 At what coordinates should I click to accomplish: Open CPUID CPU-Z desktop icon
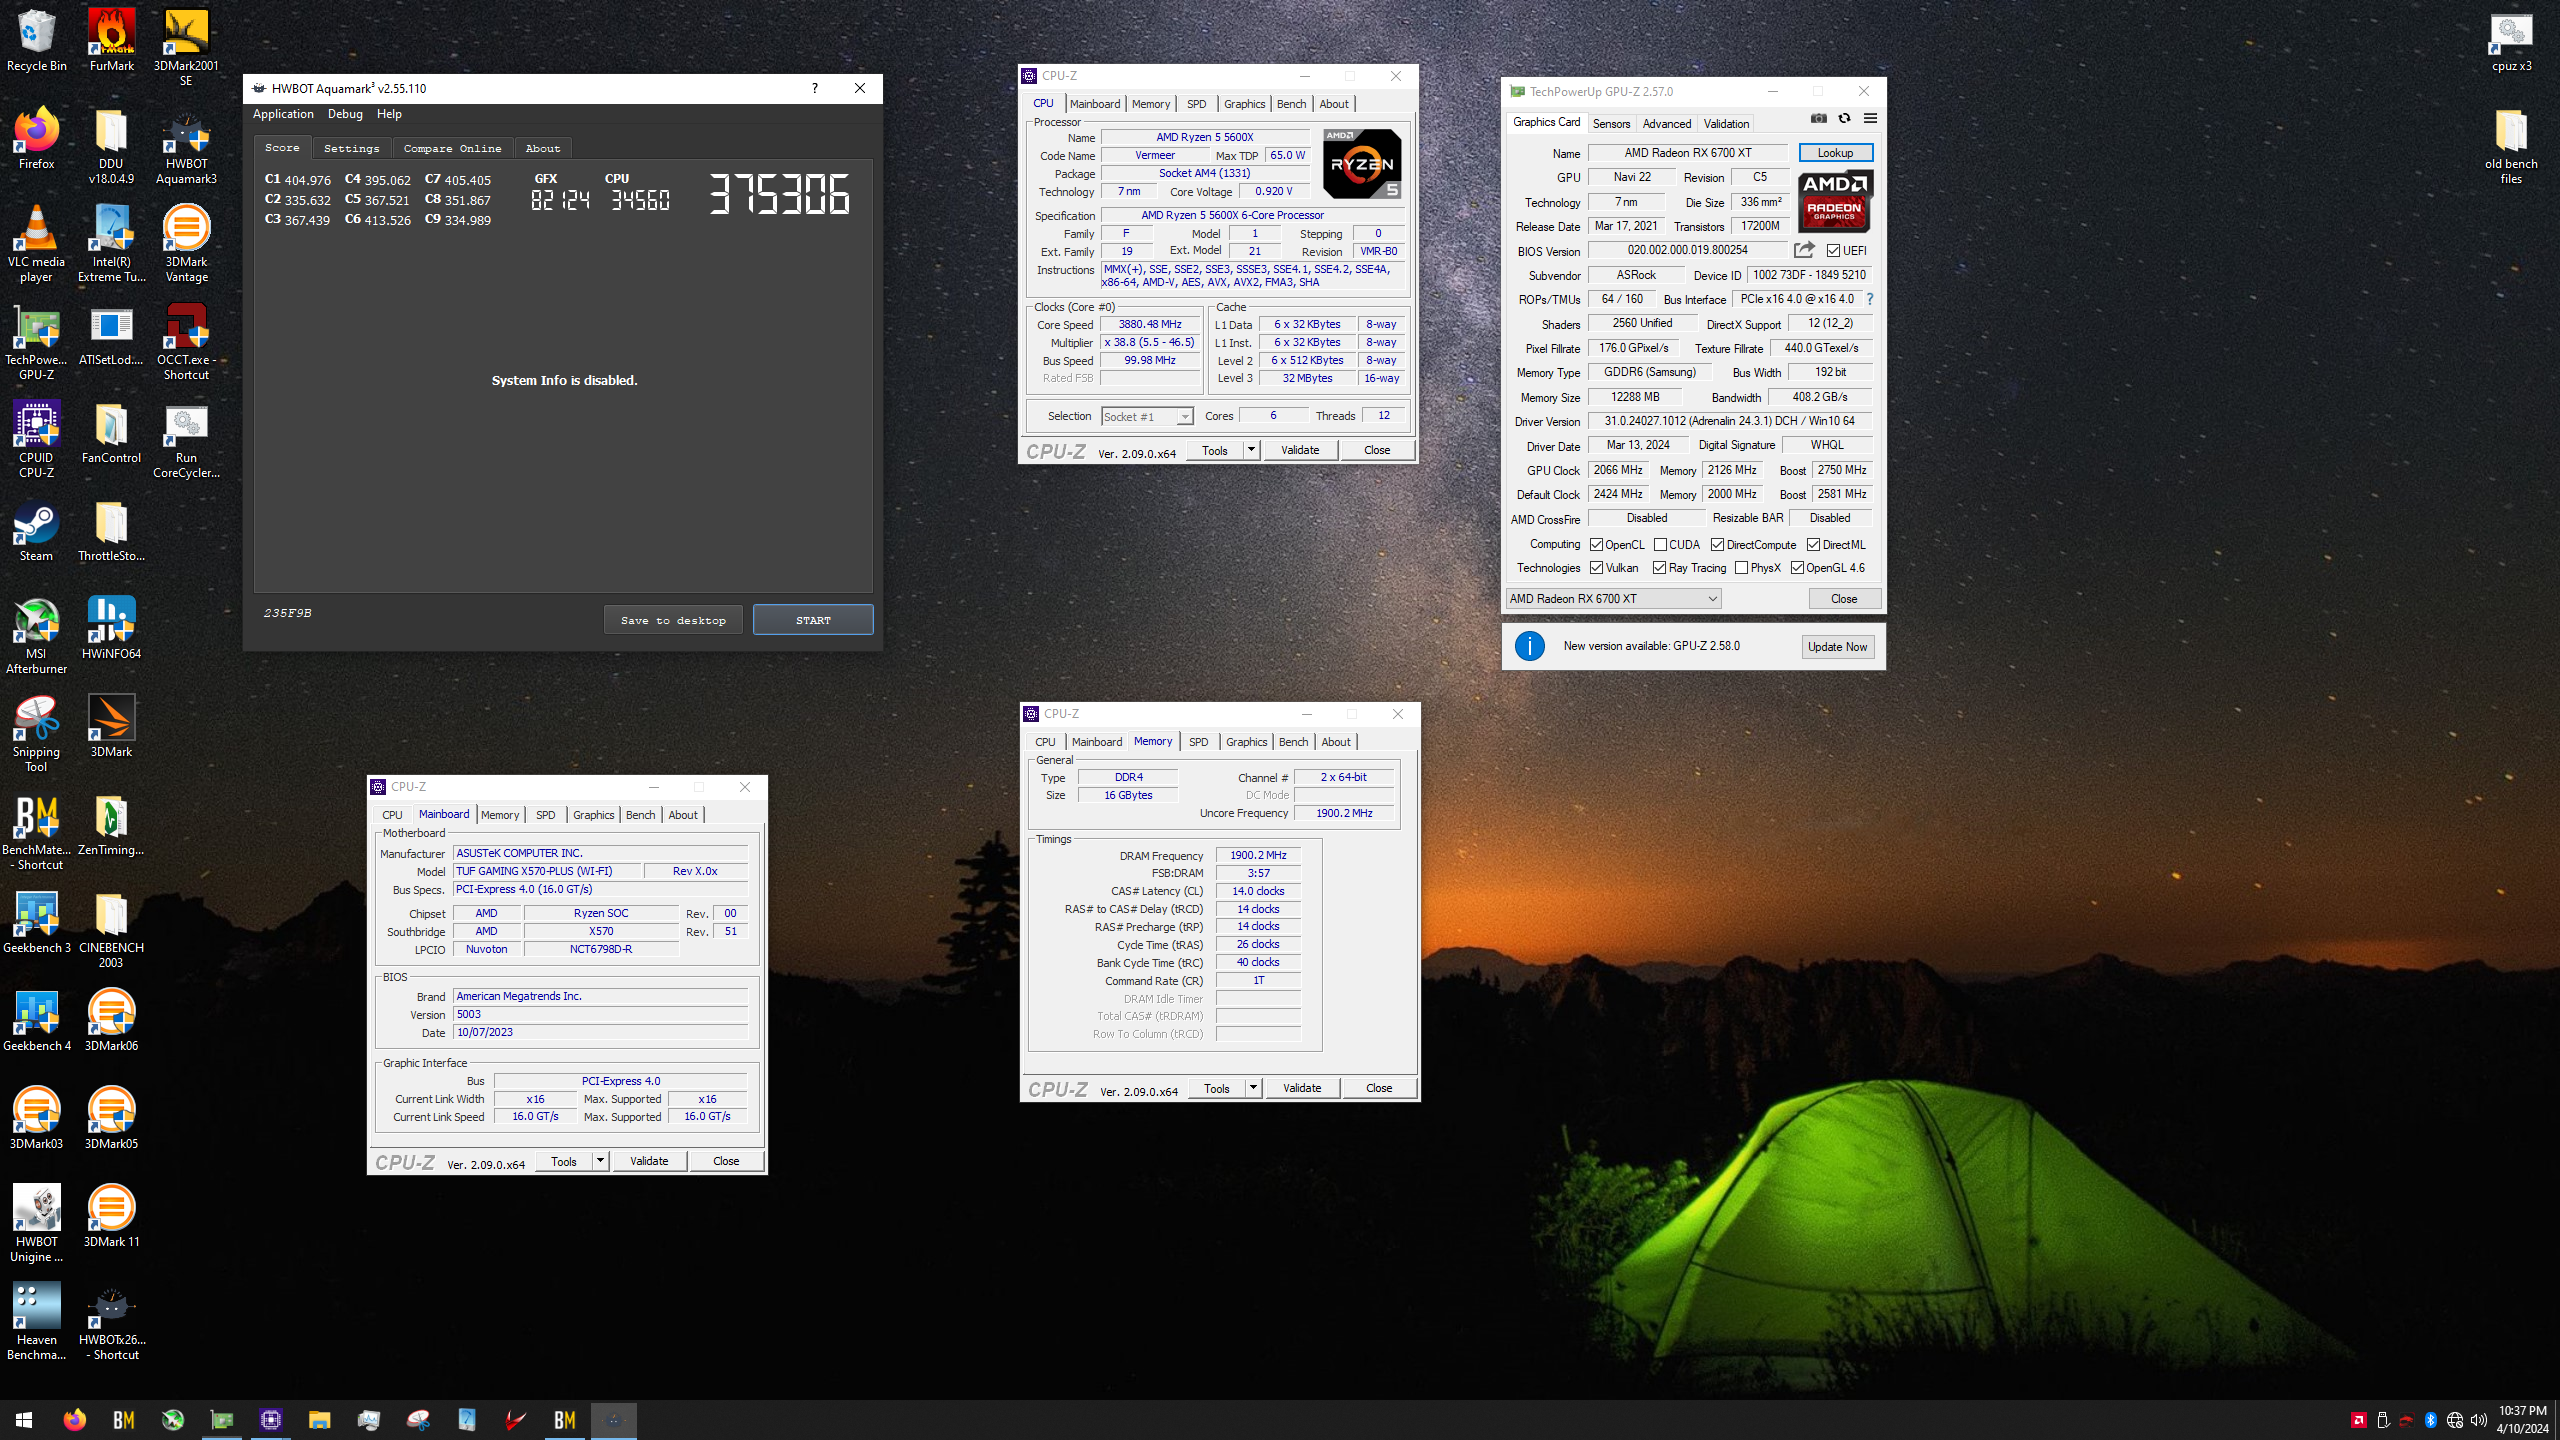(36, 441)
